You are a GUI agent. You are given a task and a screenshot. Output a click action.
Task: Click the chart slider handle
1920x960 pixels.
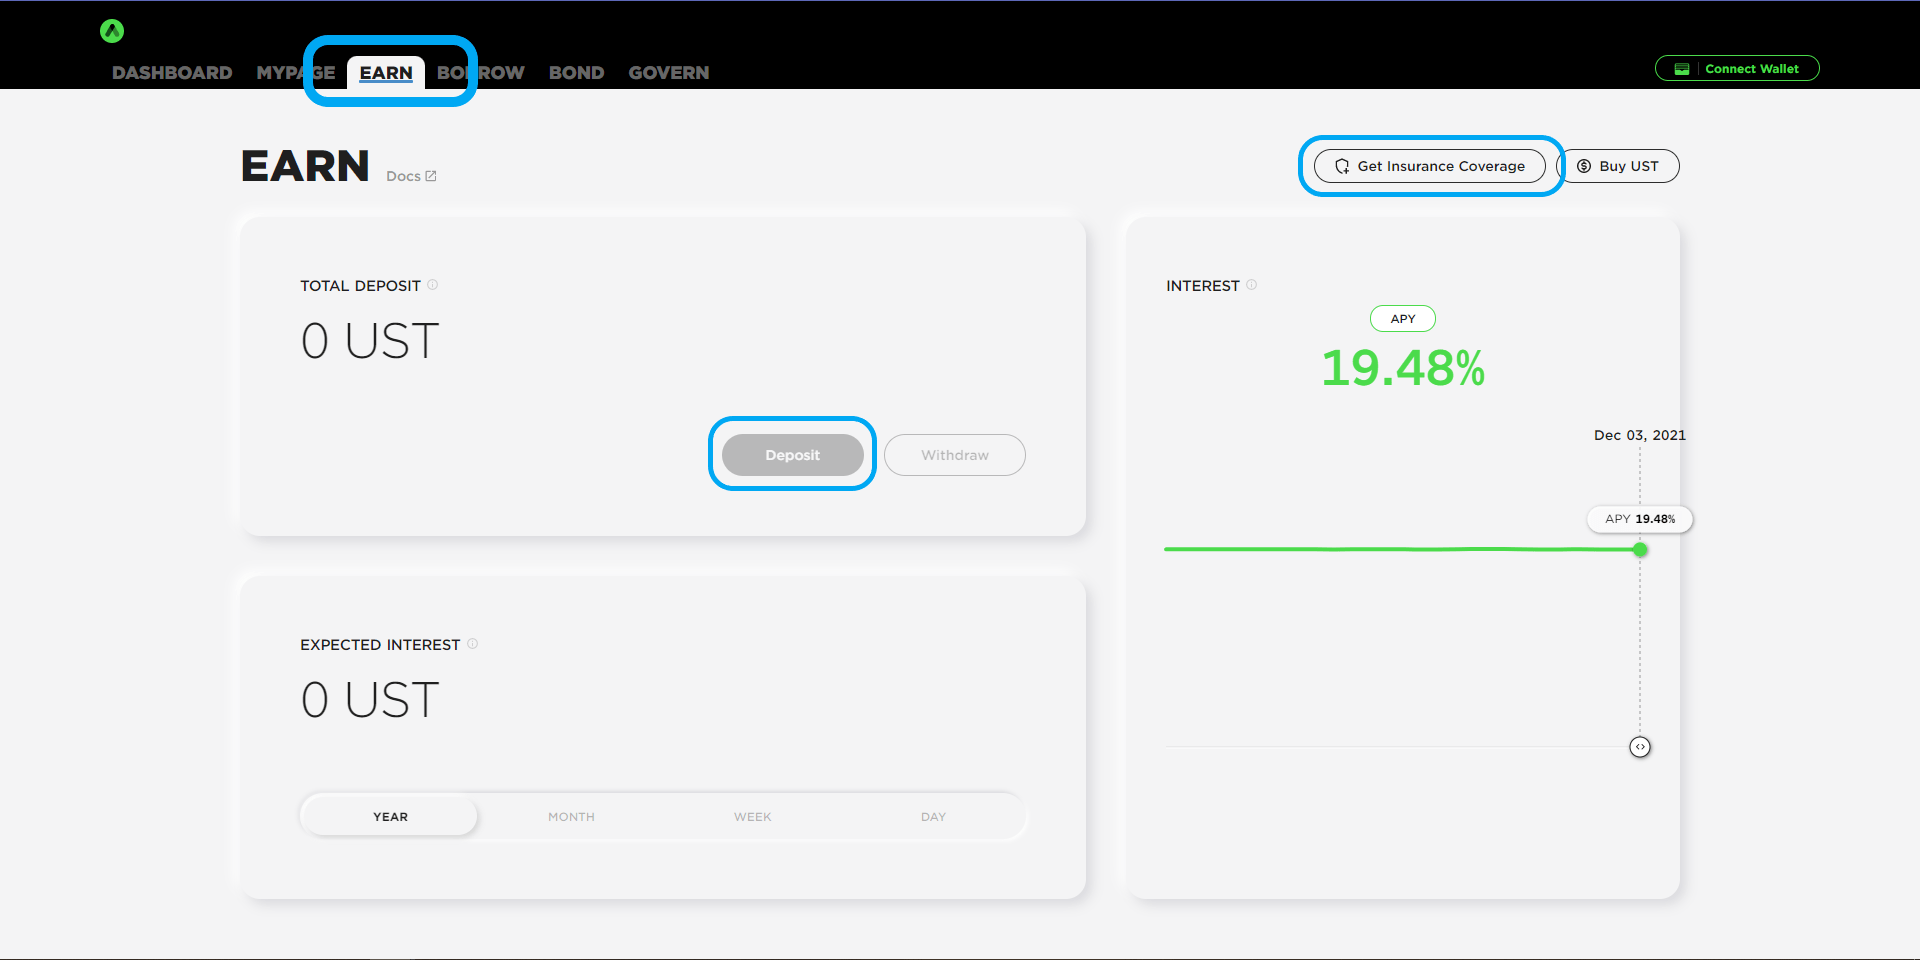click(x=1640, y=747)
